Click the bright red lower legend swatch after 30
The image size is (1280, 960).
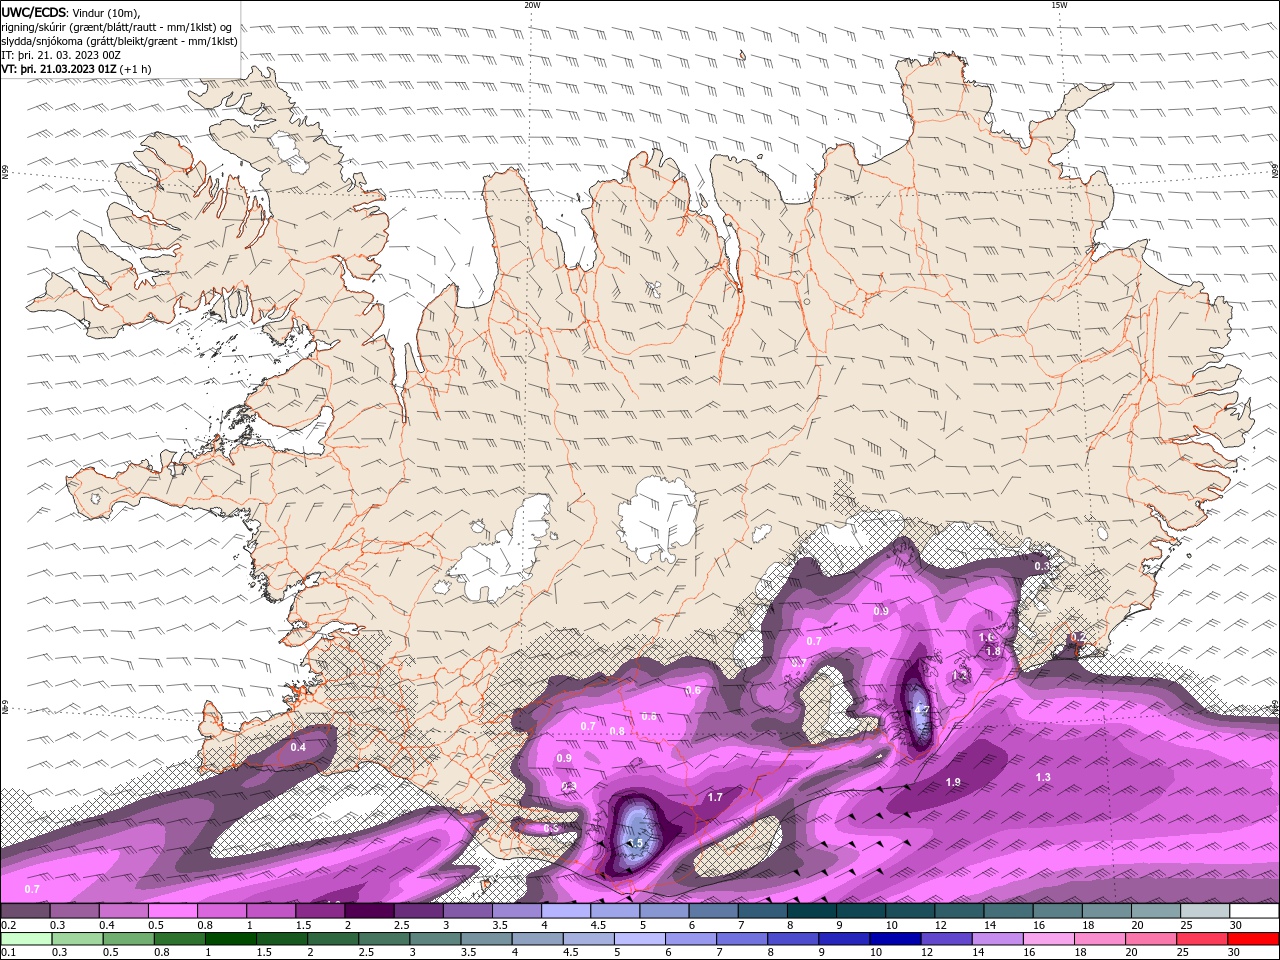[1253, 939]
